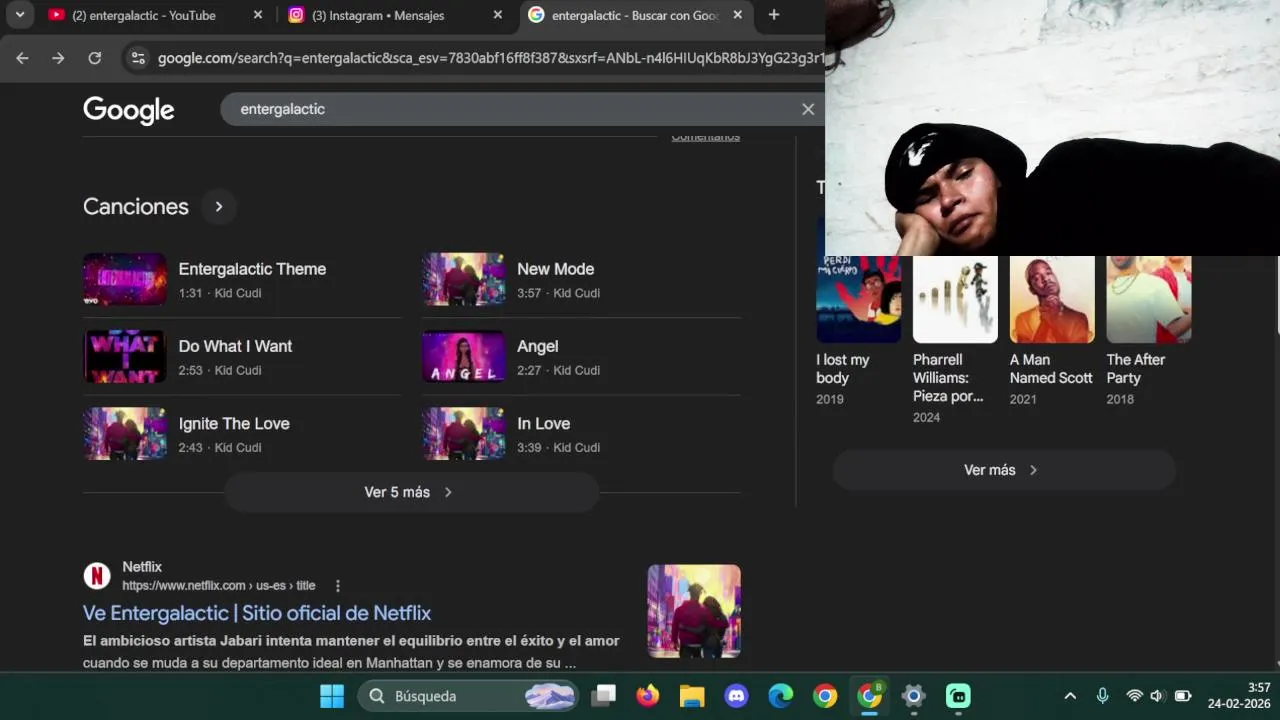Open the Angel song thumbnail
The width and height of the screenshot is (1280, 720).
(x=463, y=356)
